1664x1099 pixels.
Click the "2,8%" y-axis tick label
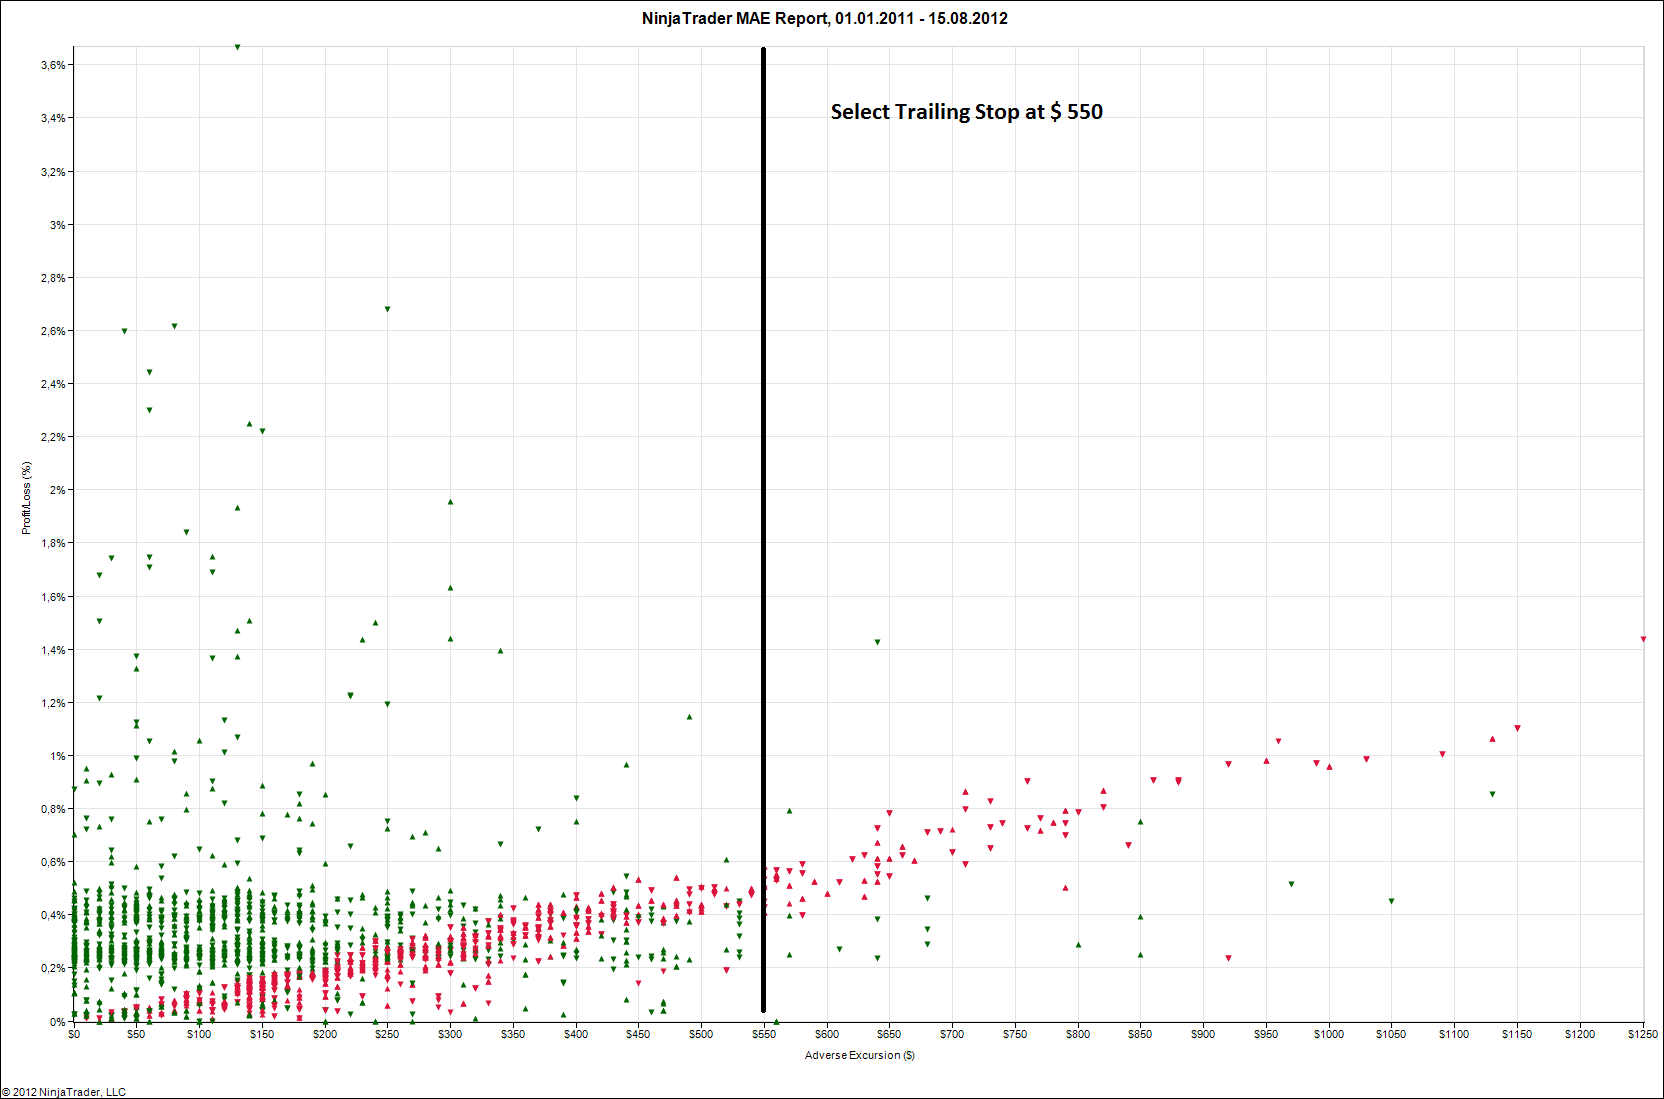(x=53, y=278)
